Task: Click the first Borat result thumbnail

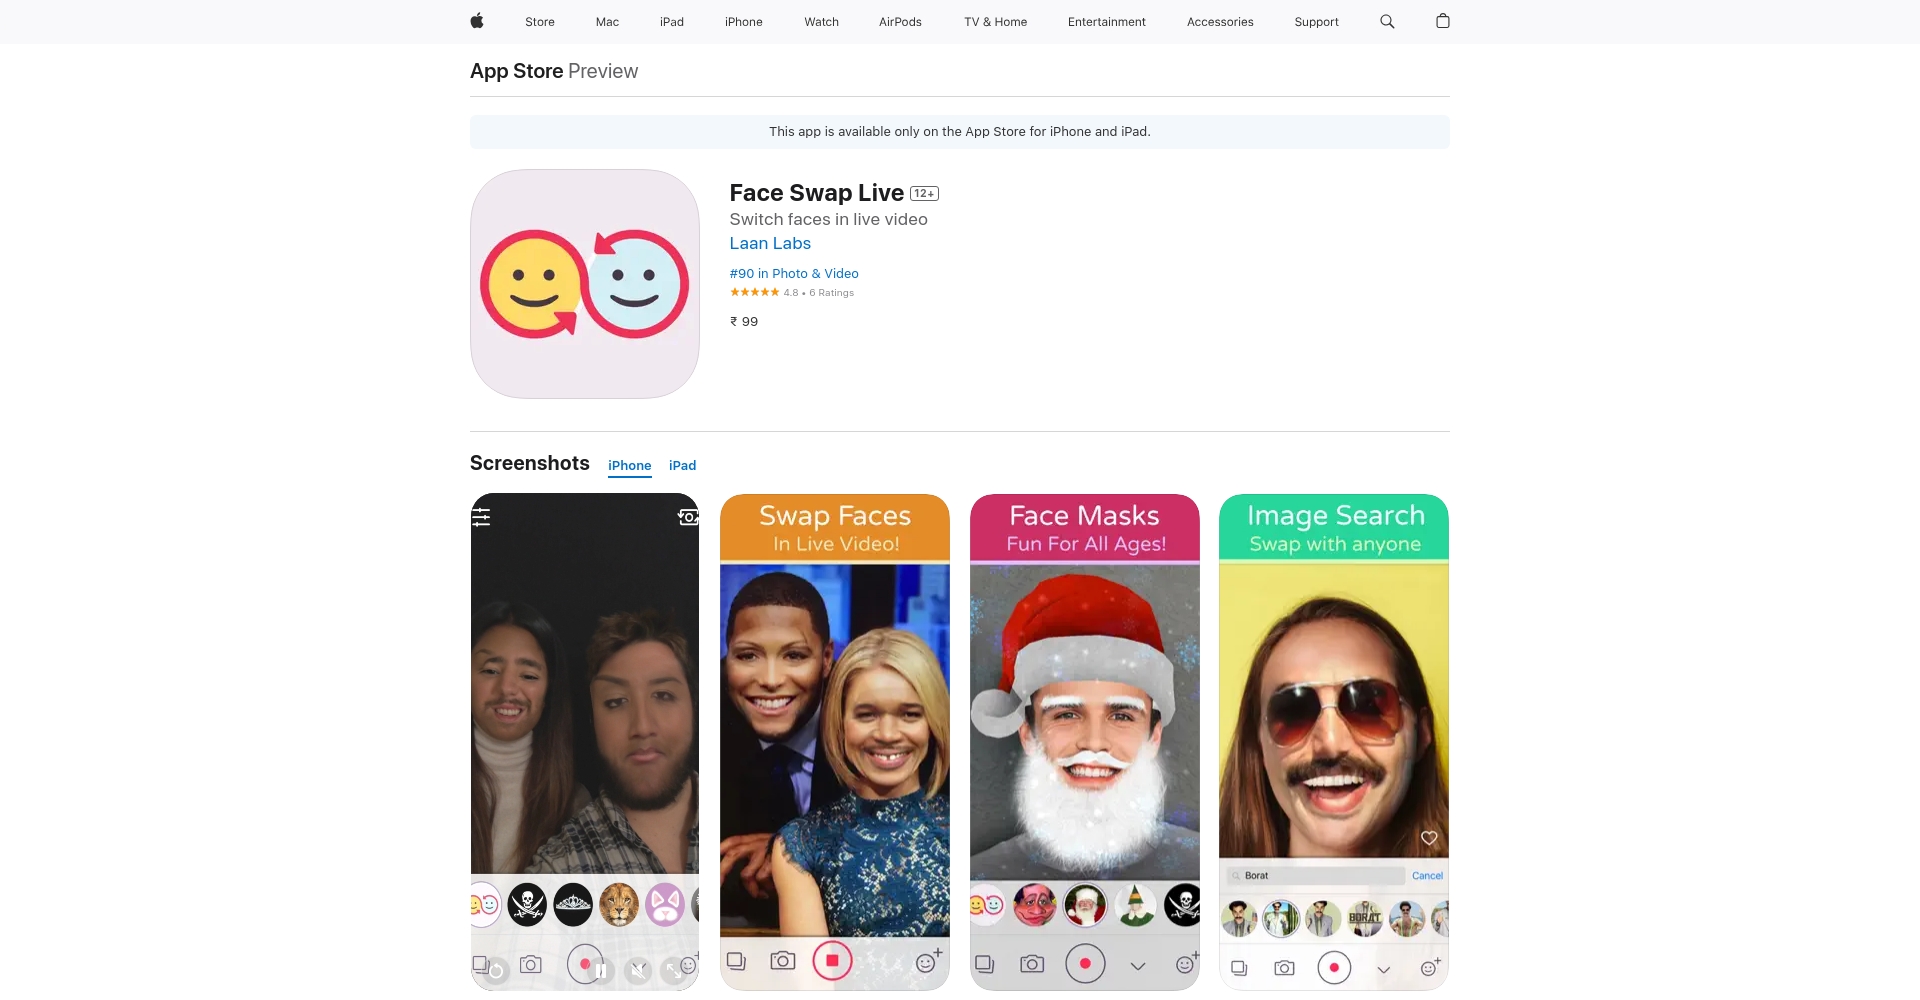Action: [x=1240, y=918]
